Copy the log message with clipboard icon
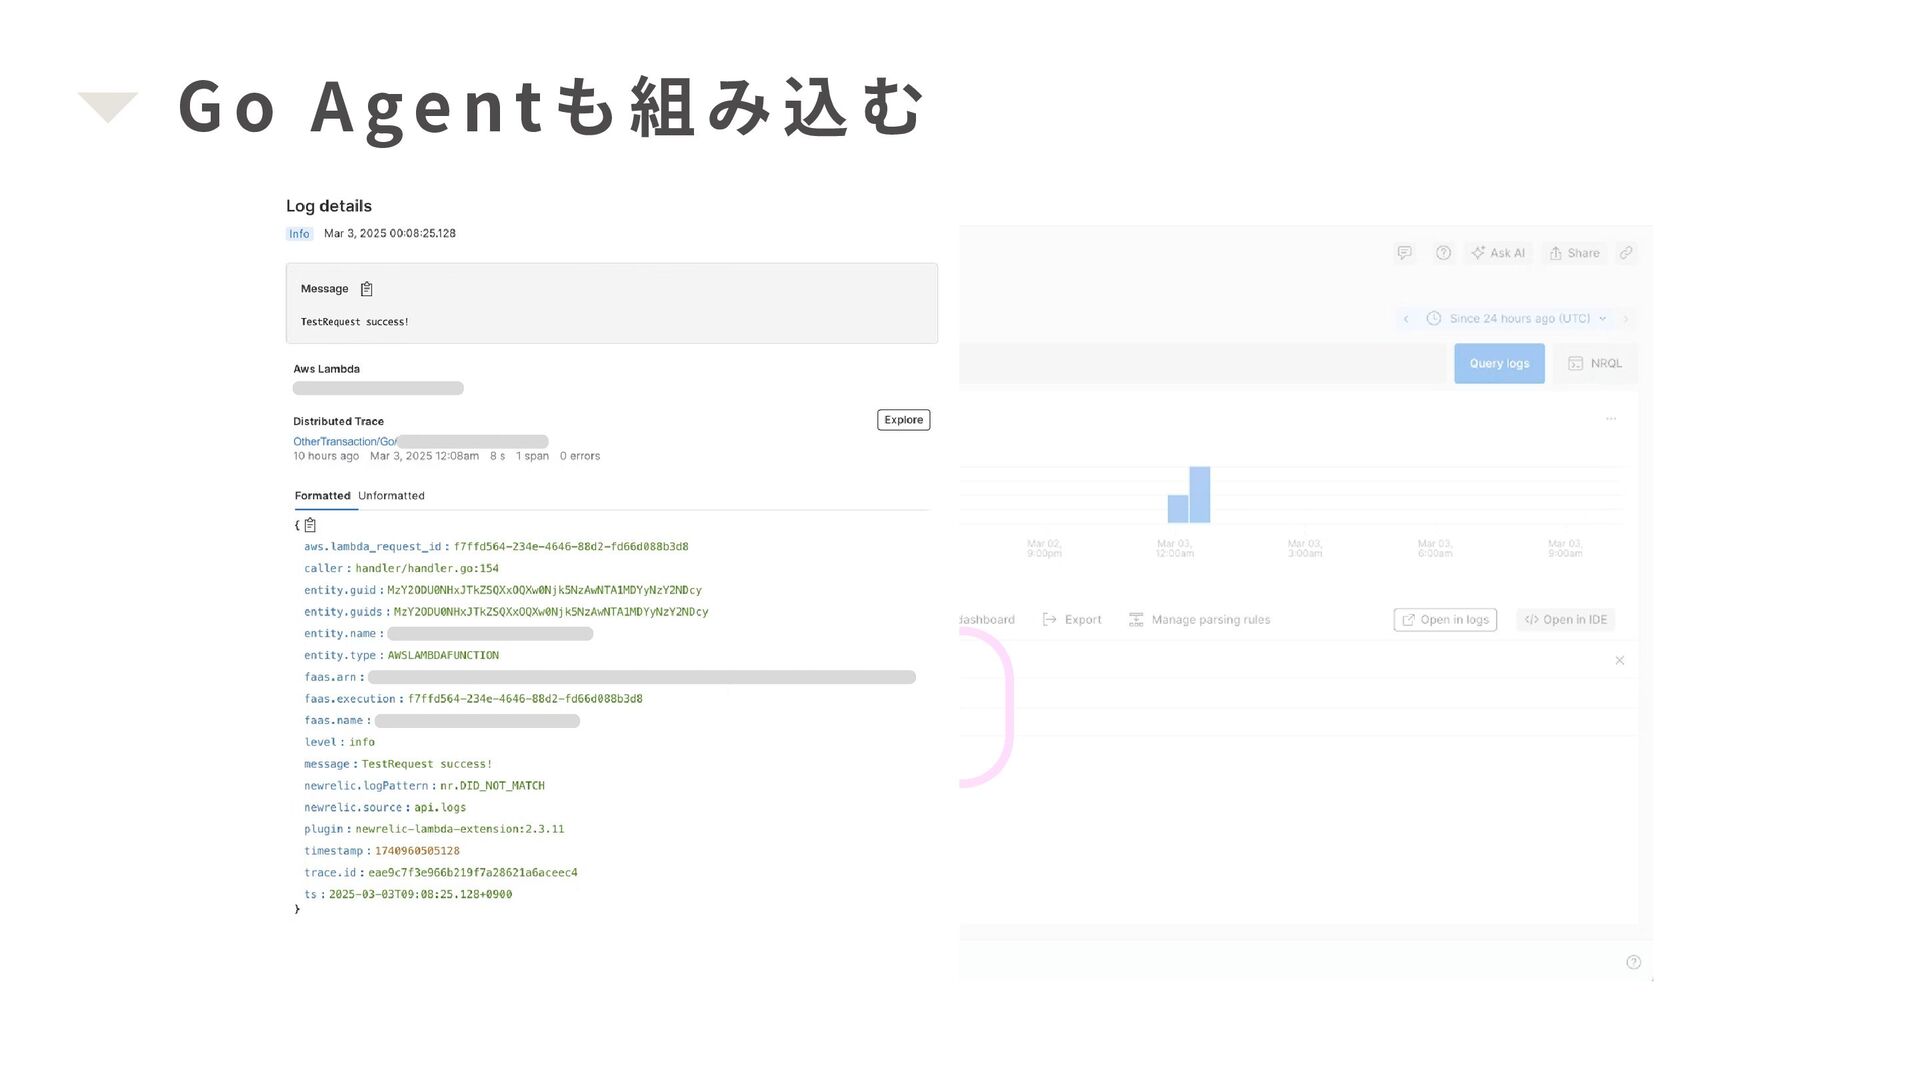This screenshot has width=1920, height=1080. (366, 289)
